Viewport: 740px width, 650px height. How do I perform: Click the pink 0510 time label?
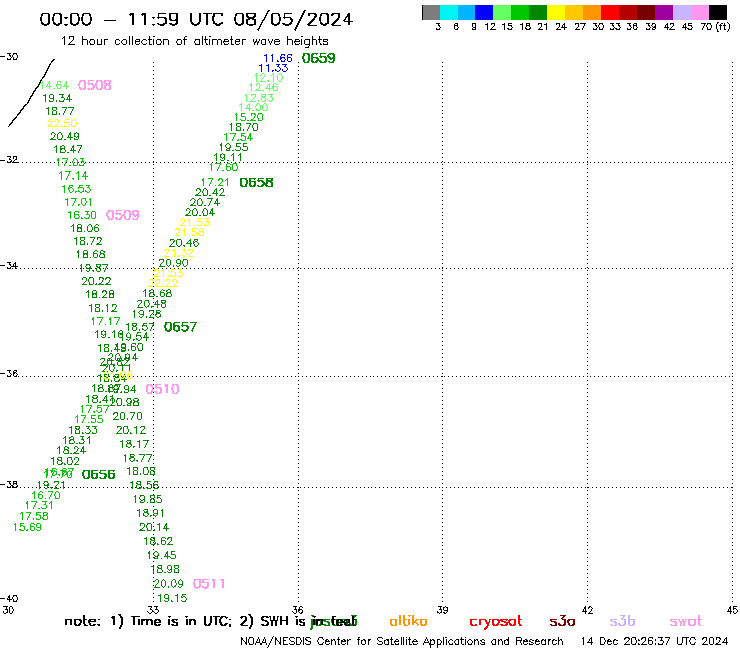tap(162, 389)
